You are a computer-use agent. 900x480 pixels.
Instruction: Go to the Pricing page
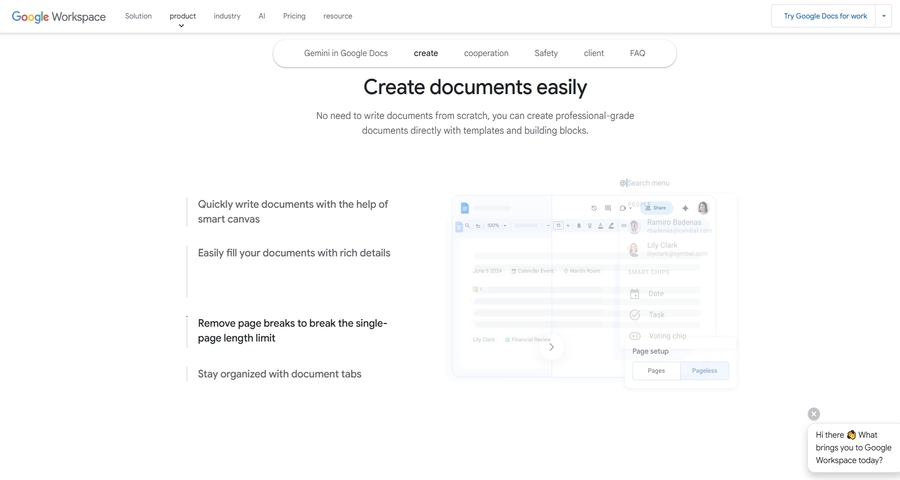click(294, 16)
